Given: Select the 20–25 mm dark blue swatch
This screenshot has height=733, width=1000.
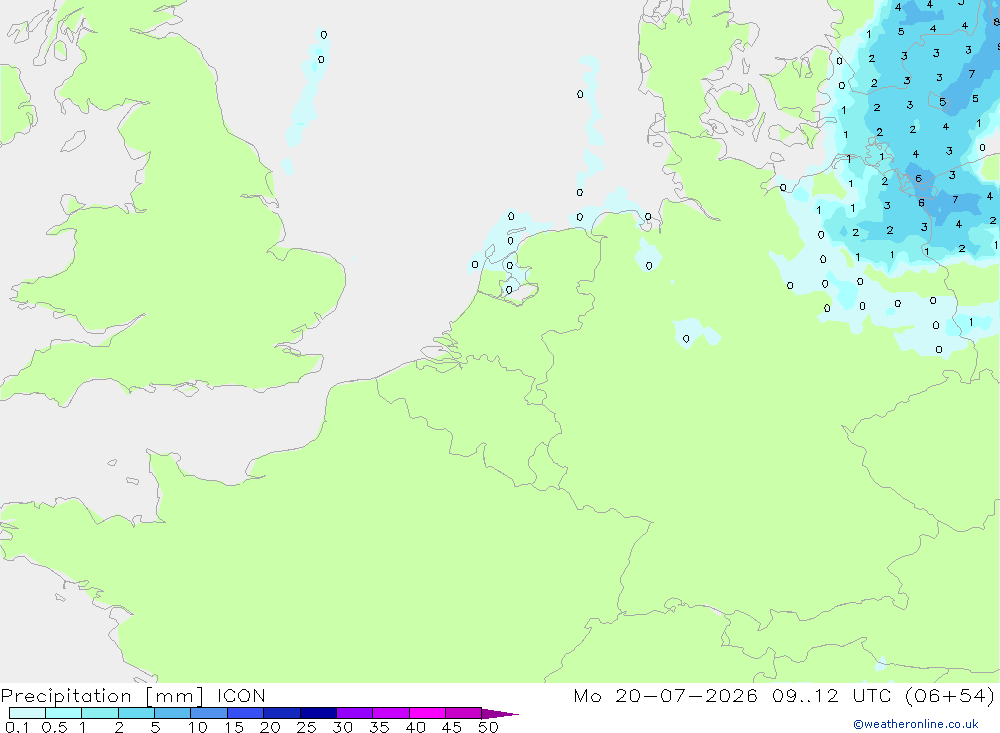Looking at the screenshot, I should pyautogui.click(x=282, y=713).
